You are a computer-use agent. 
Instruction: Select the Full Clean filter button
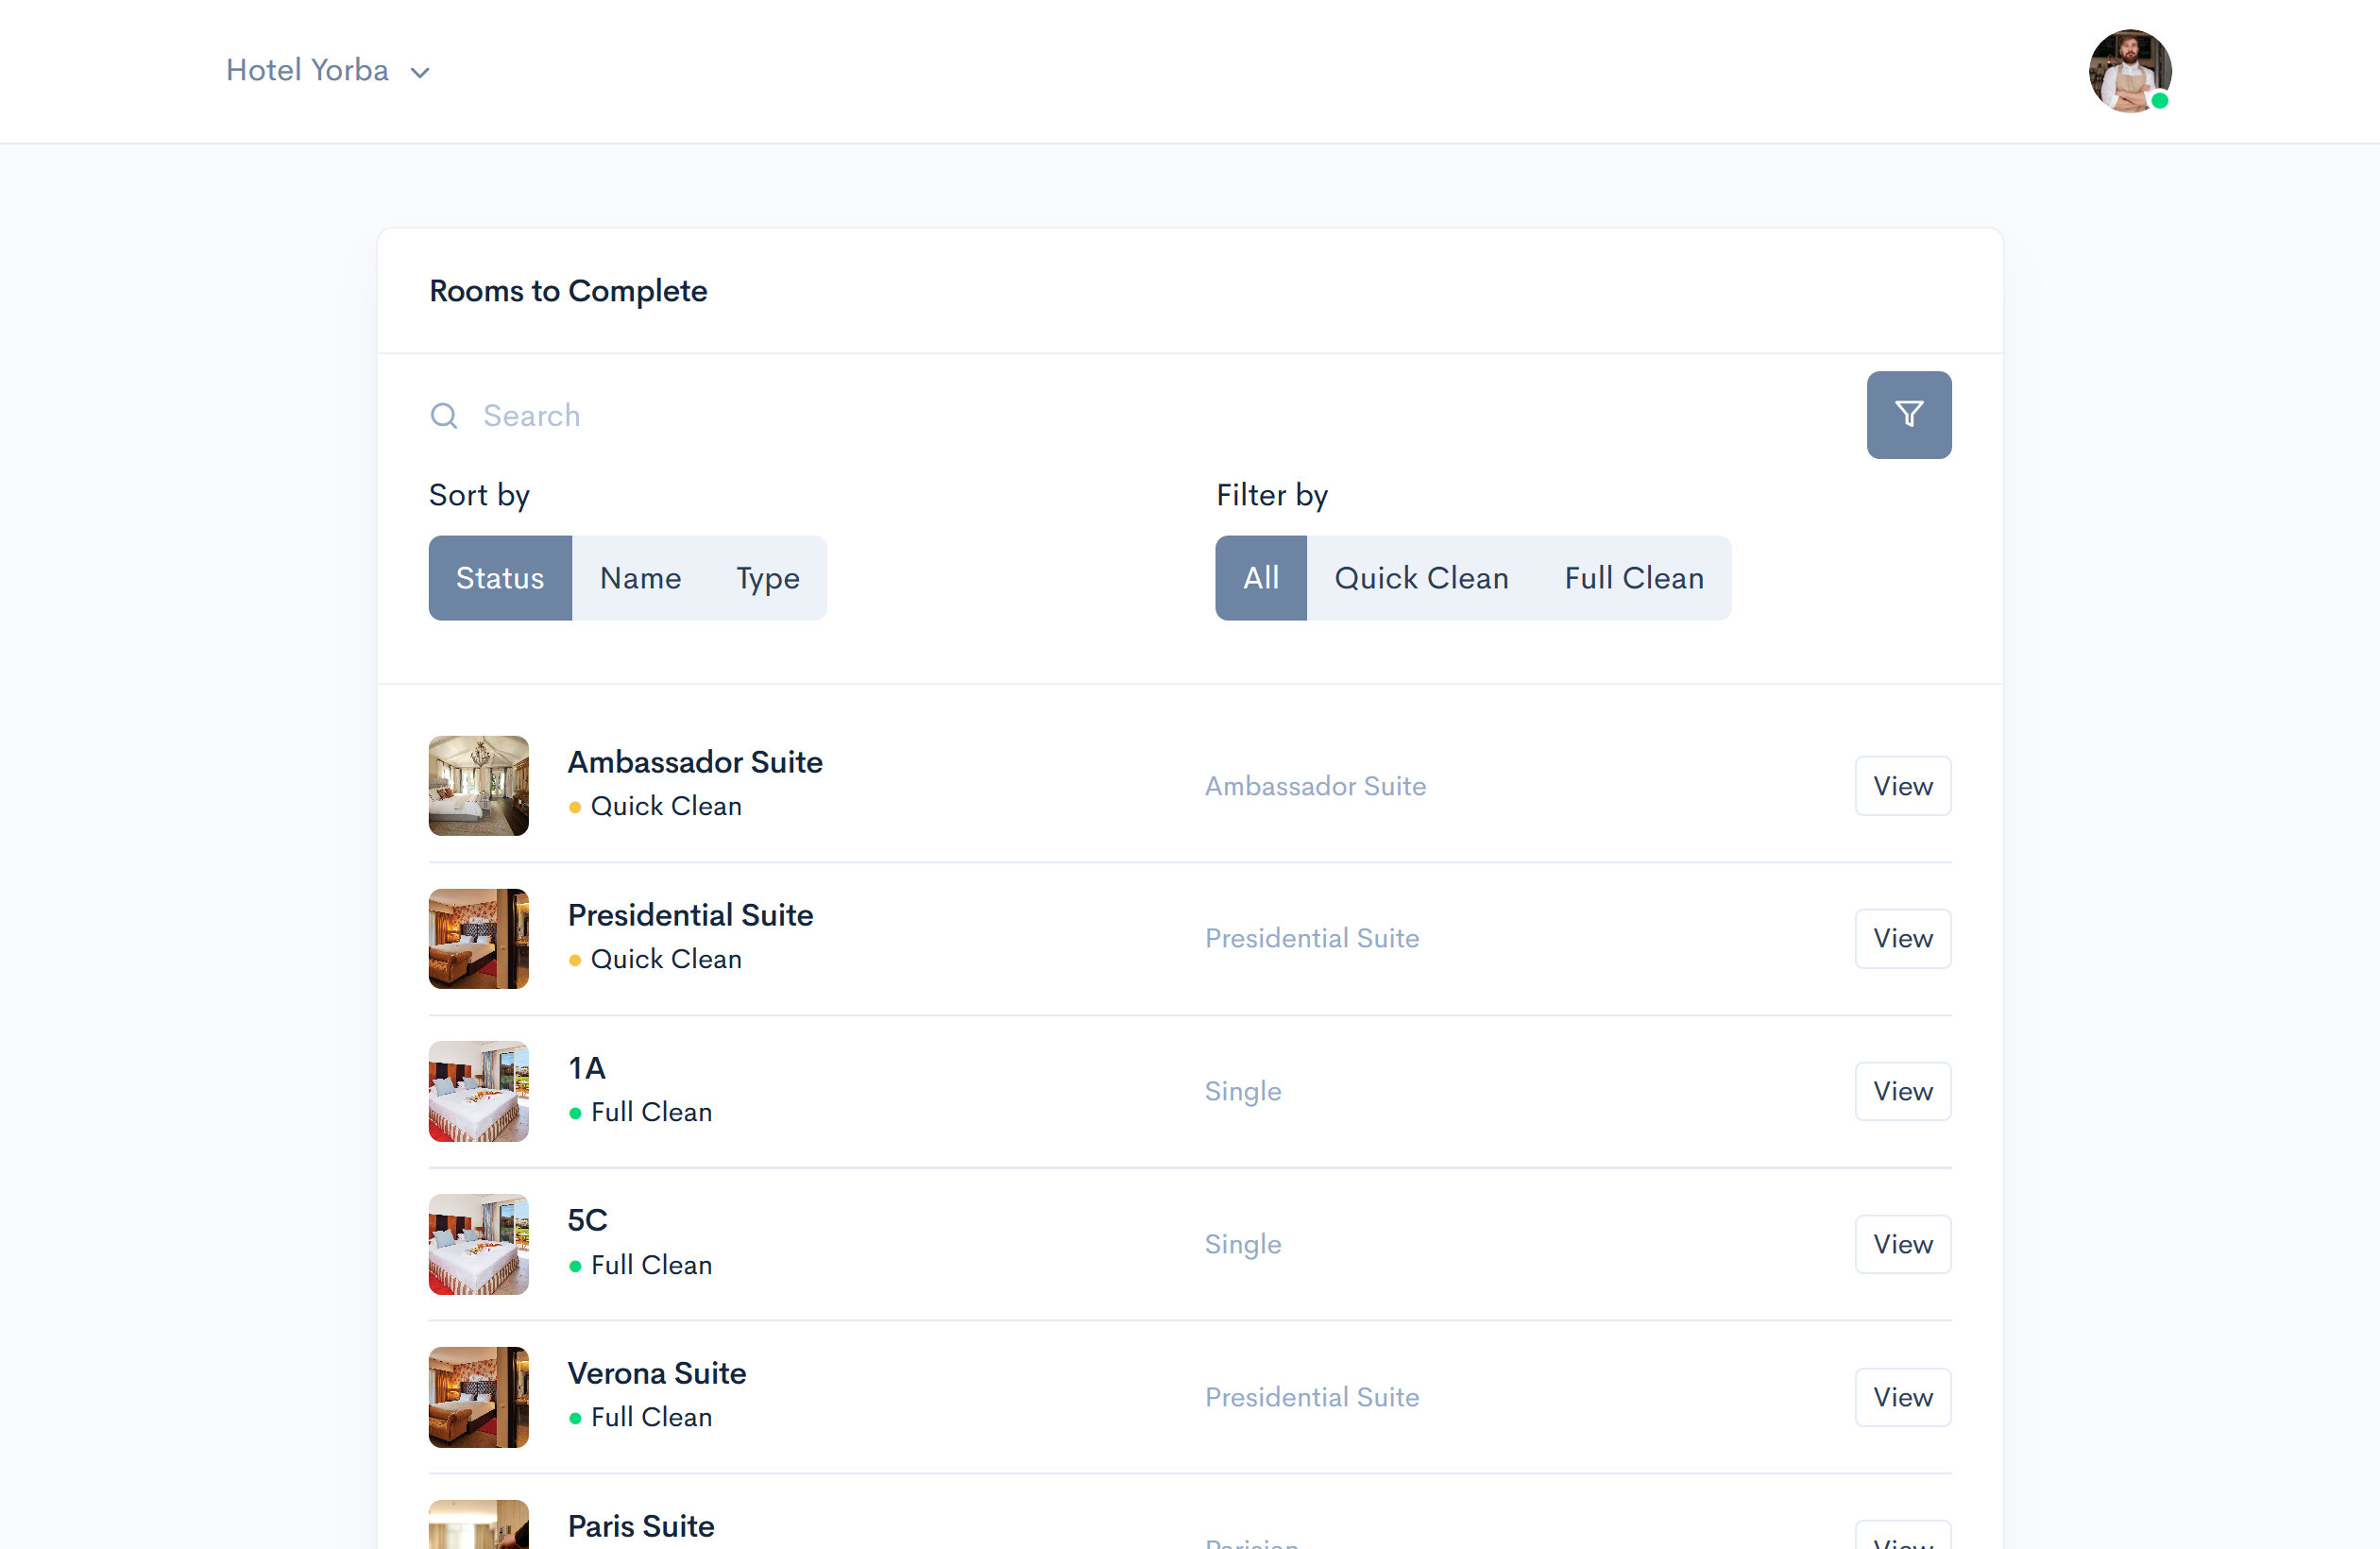pyautogui.click(x=1632, y=576)
